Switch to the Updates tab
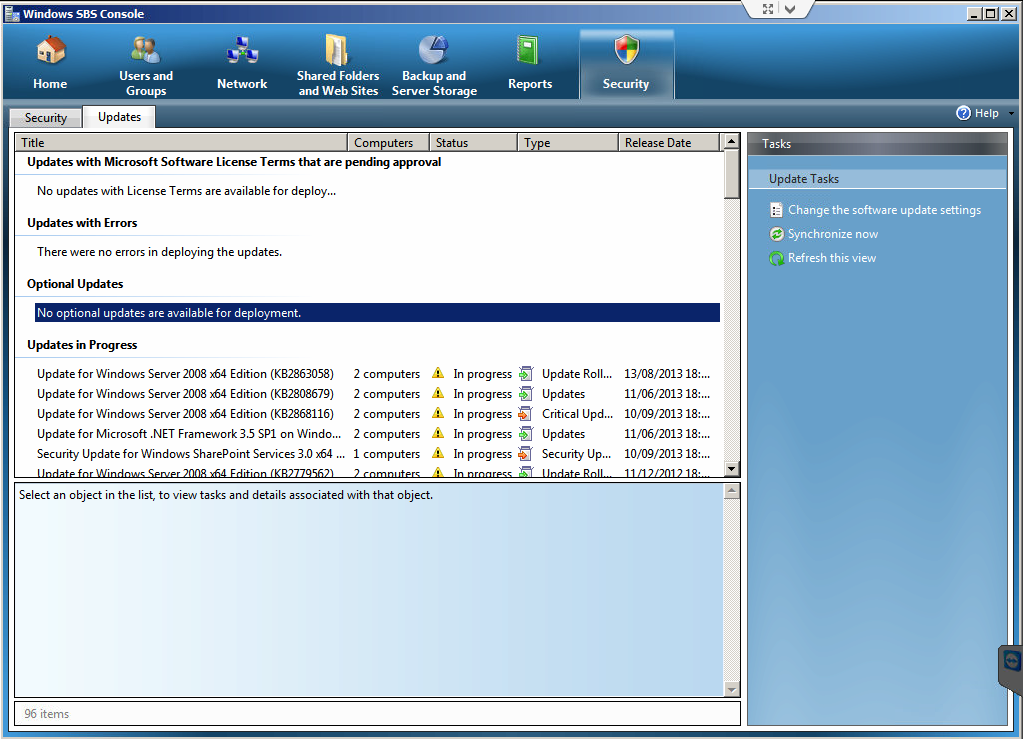 119,117
